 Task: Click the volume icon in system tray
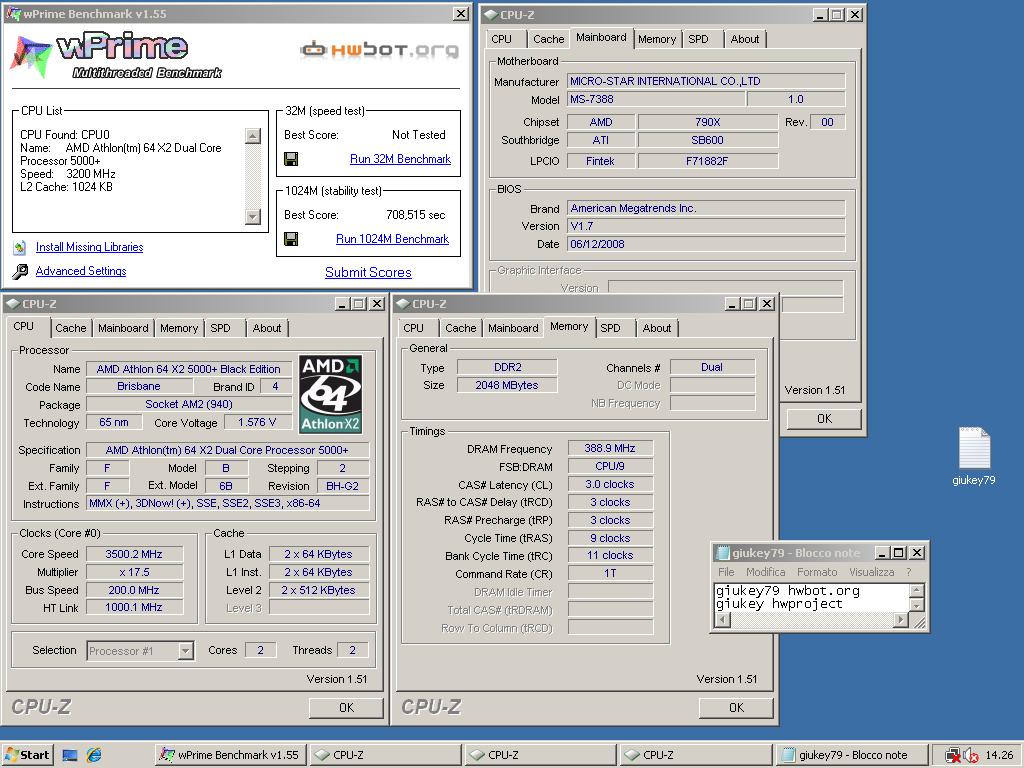[969, 755]
